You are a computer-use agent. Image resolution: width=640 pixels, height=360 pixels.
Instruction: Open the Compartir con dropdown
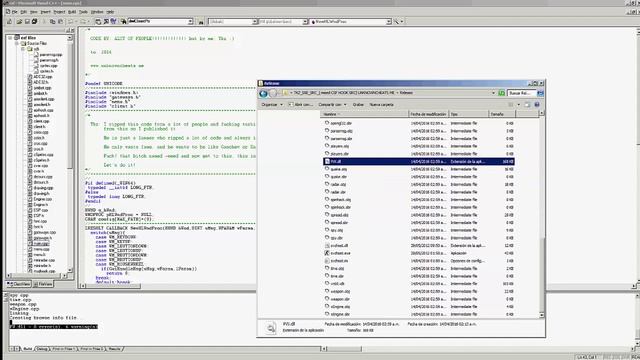click(x=332, y=105)
